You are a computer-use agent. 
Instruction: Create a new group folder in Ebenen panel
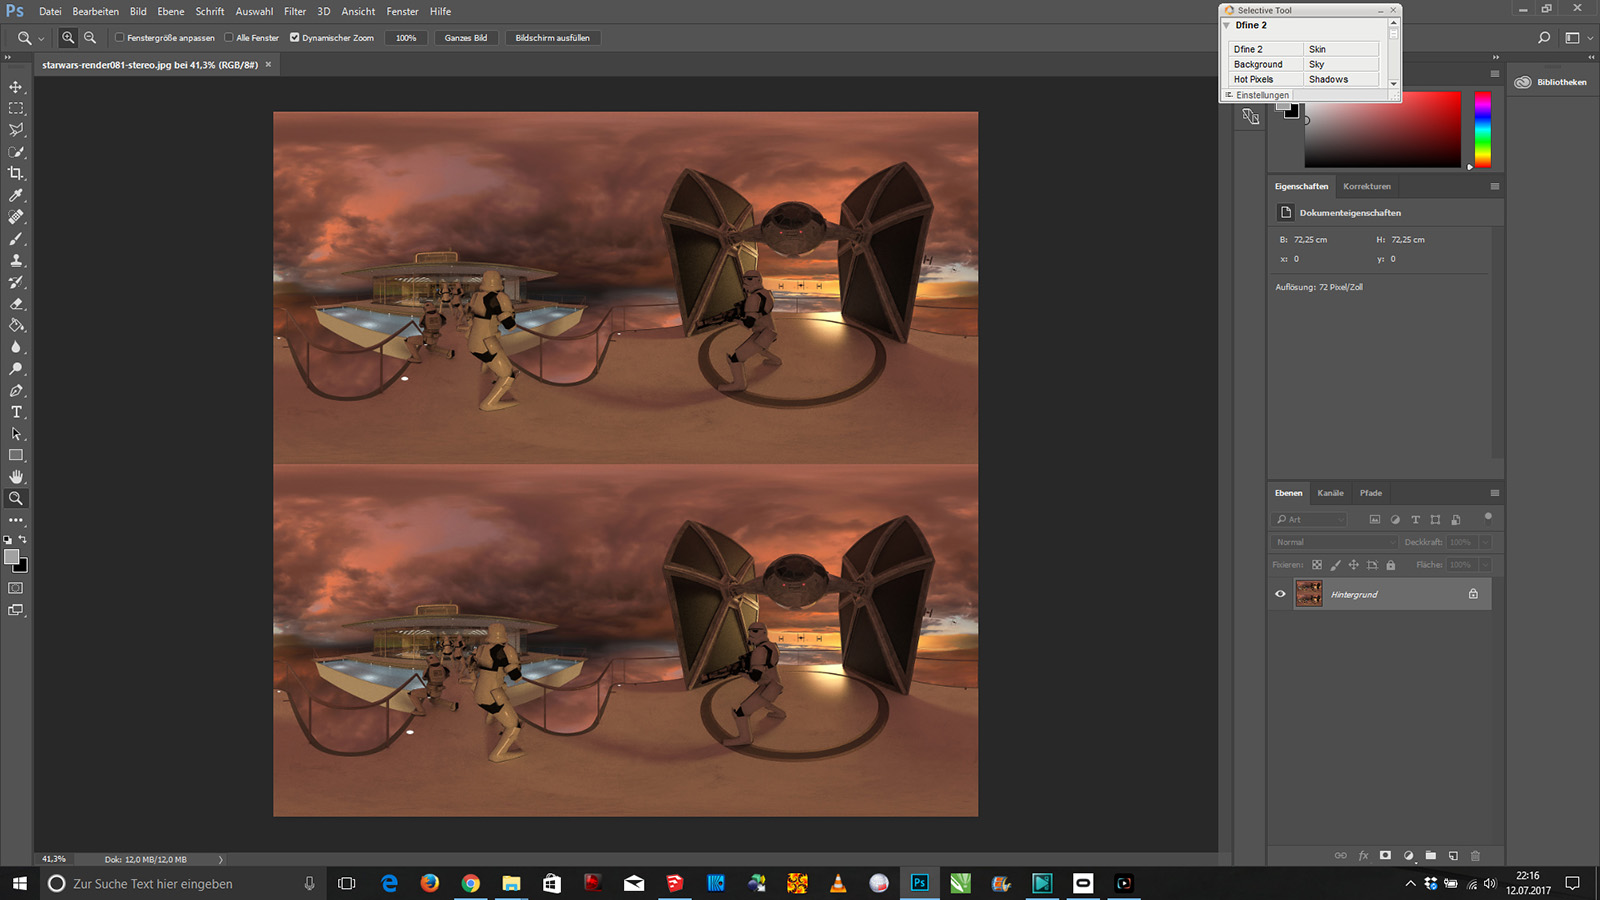tap(1431, 856)
